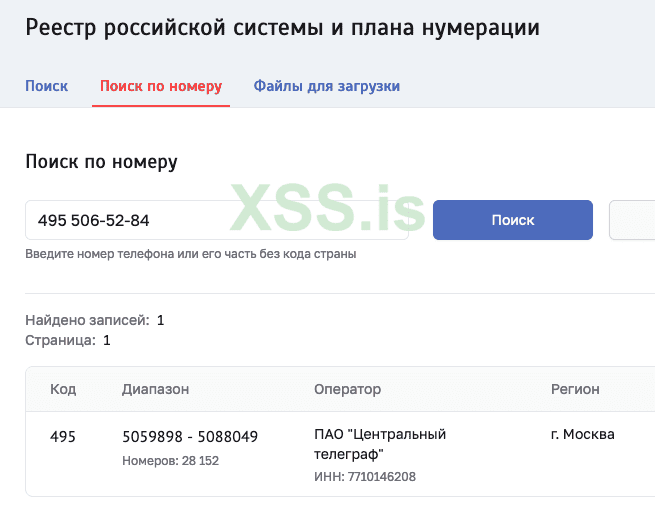655x506 pixels.
Task: Click the Регион column header
Action: tap(575, 389)
